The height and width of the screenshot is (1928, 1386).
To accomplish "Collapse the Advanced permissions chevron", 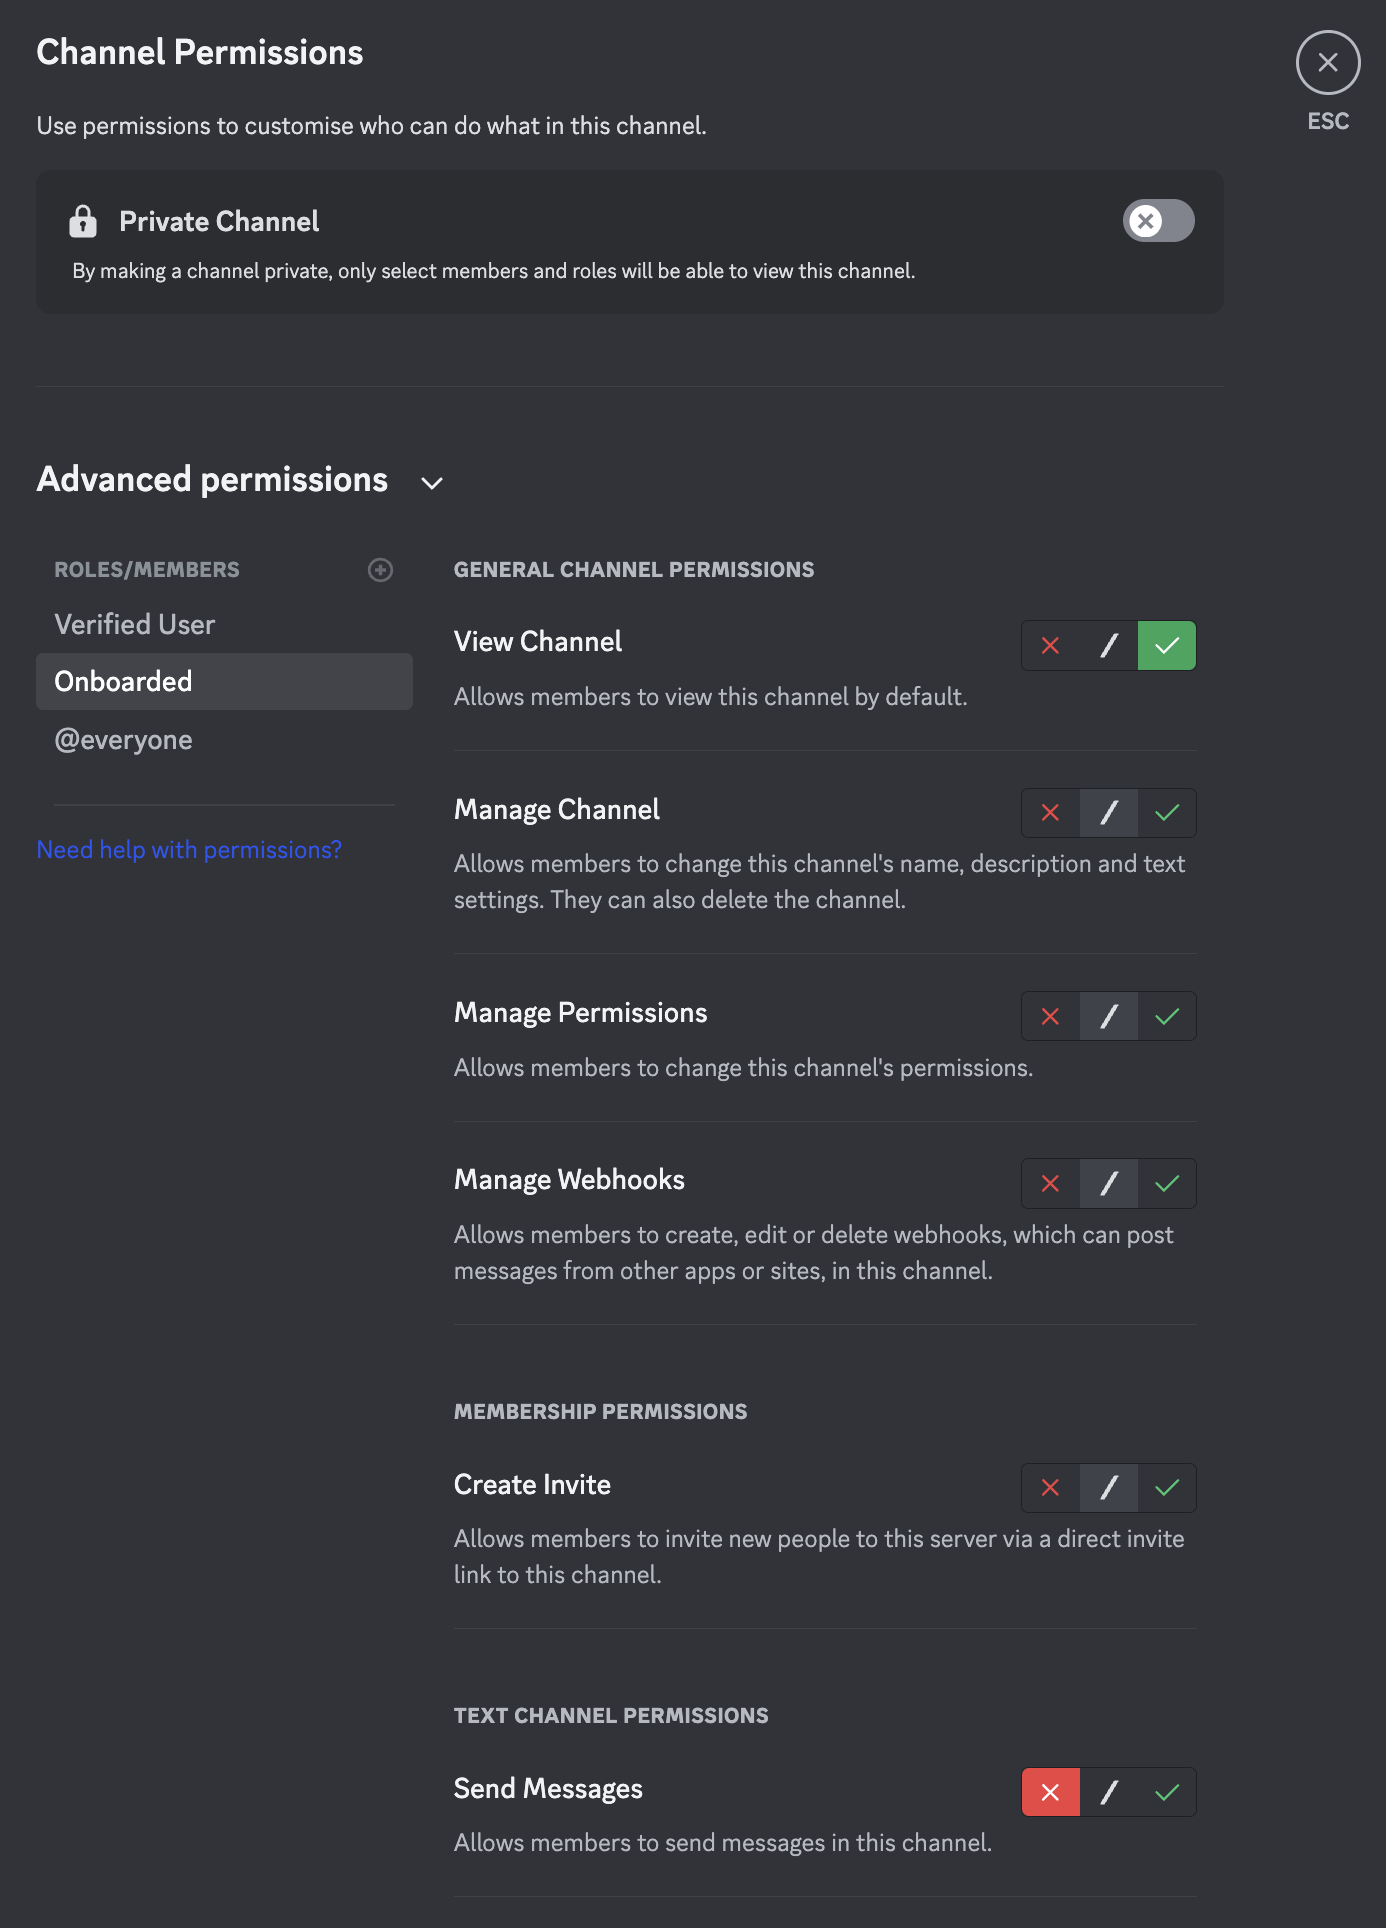I will tap(432, 483).
